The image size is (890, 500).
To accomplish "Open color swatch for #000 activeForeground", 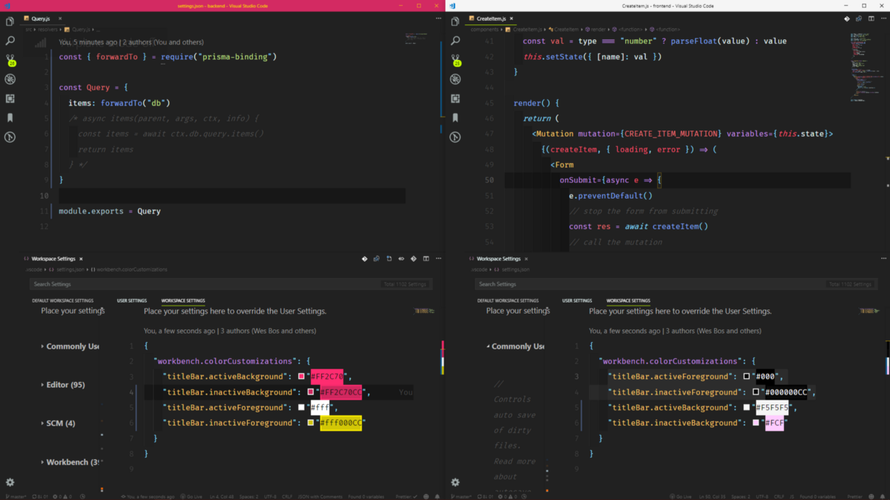I will point(746,376).
